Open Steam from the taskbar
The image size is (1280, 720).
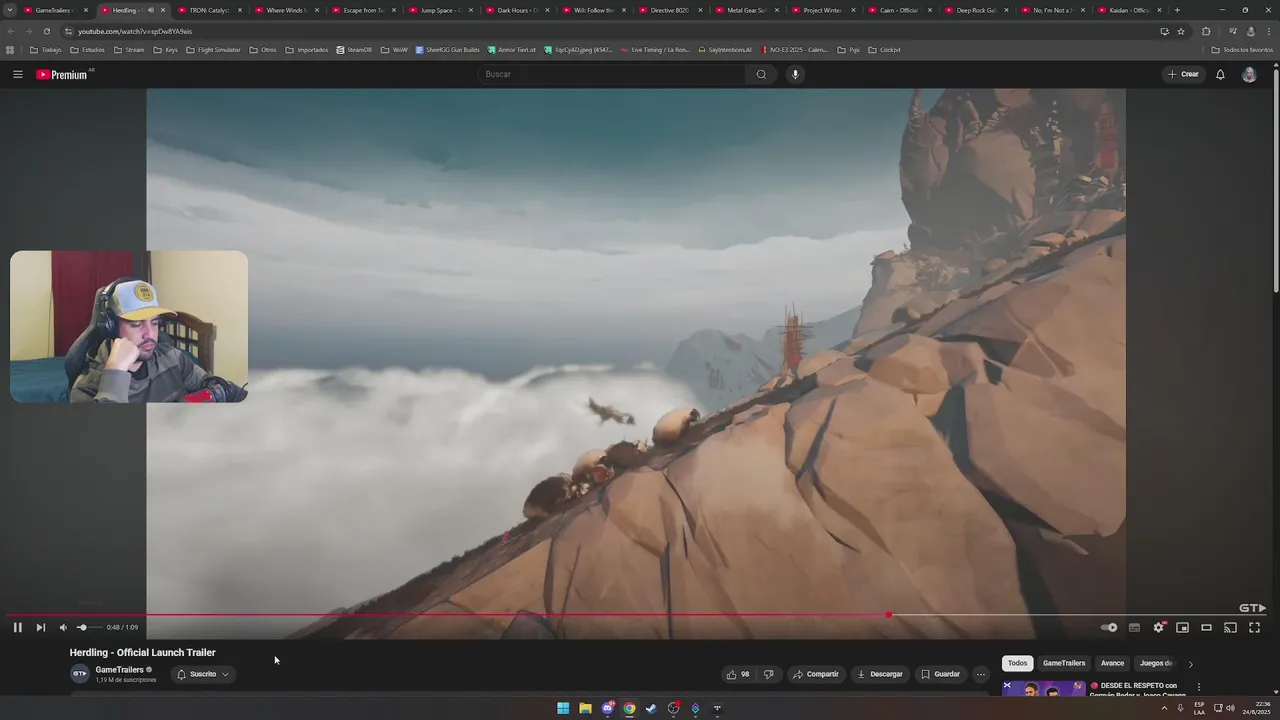point(651,708)
